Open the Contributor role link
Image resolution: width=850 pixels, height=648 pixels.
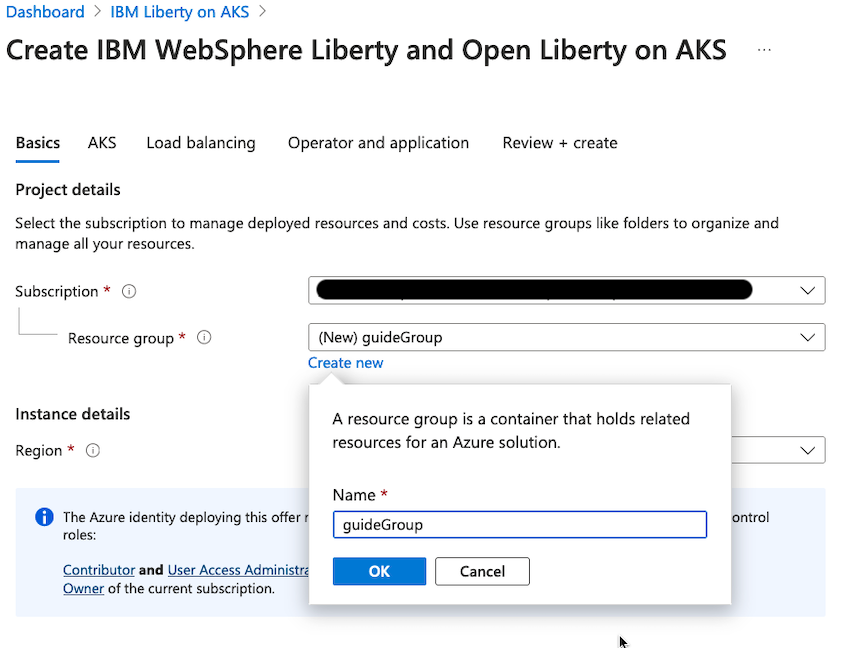pos(99,570)
